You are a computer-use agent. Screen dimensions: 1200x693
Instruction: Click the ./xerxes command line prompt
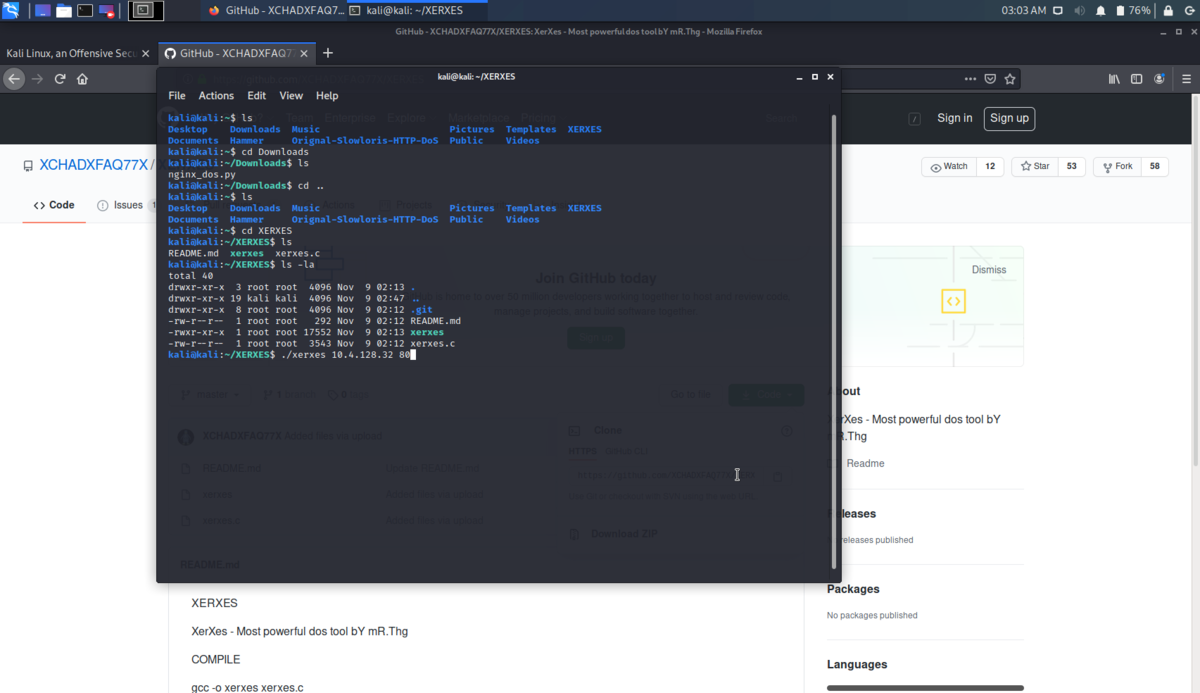pos(291,355)
